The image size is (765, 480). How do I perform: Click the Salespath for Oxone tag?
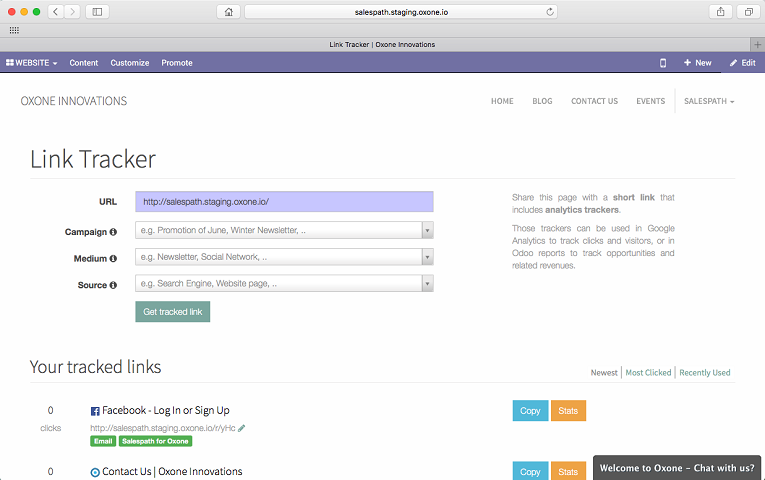pos(155,441)
